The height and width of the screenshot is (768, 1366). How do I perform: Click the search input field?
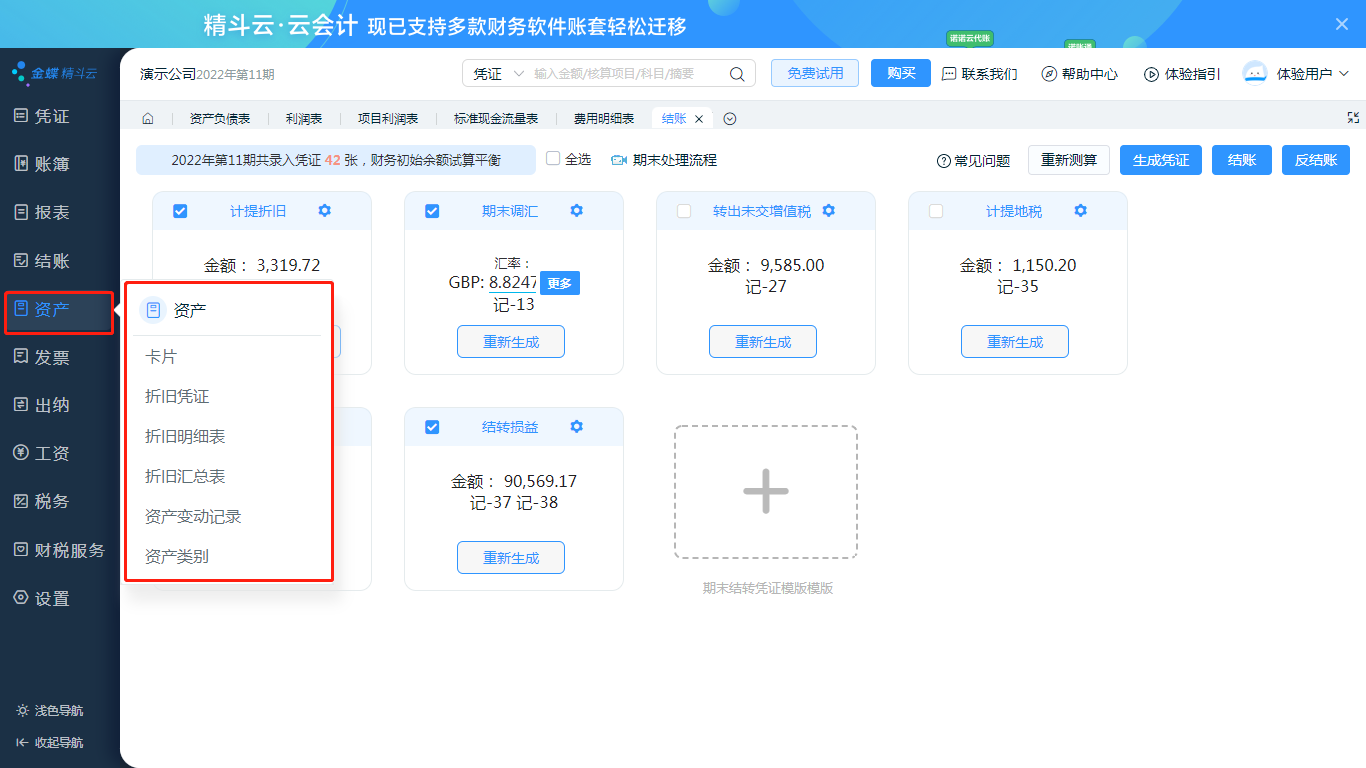click(x=625, y=74)
